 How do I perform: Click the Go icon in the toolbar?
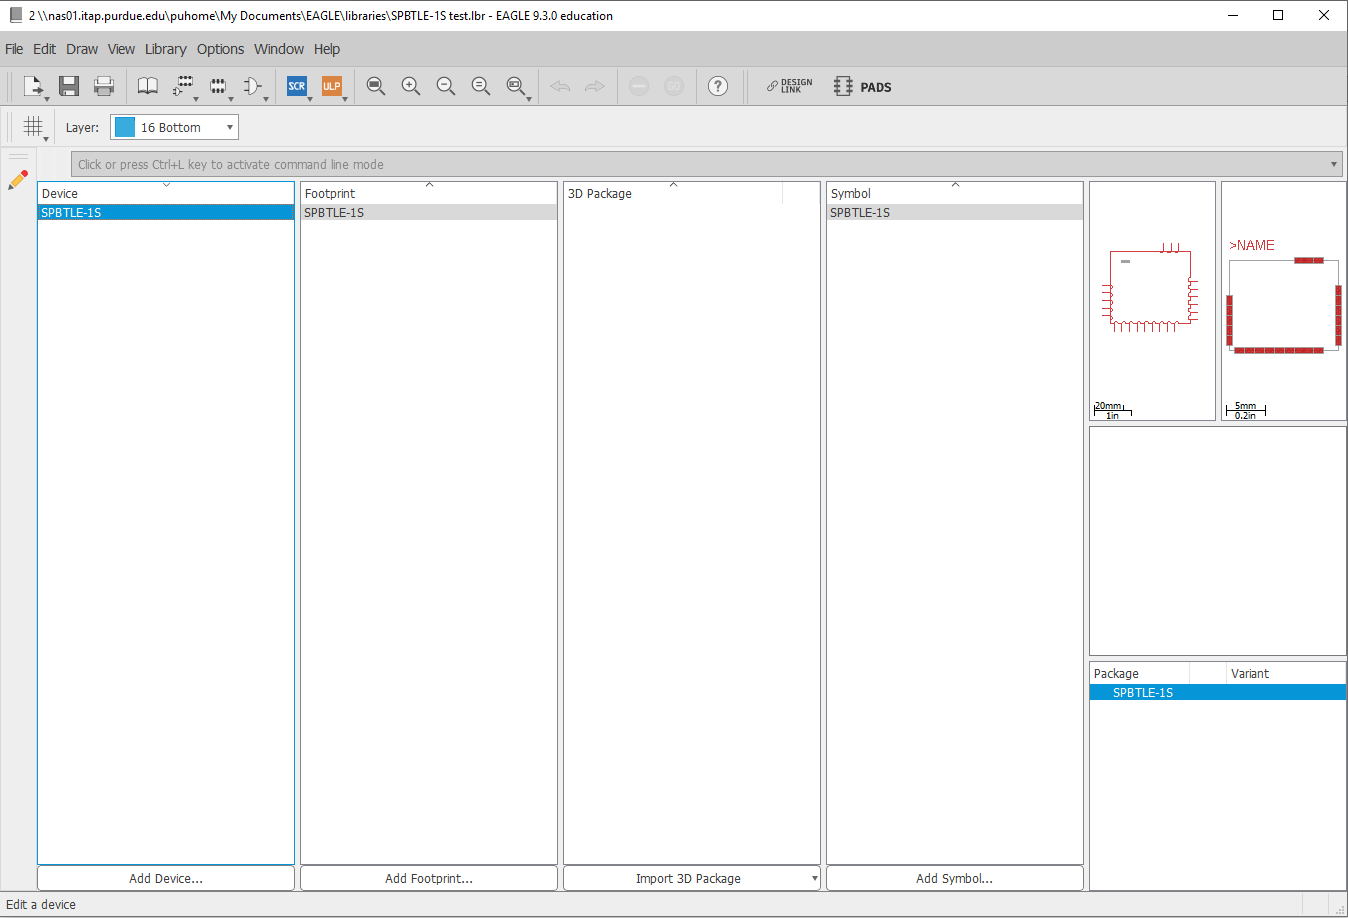pos(674,86)
